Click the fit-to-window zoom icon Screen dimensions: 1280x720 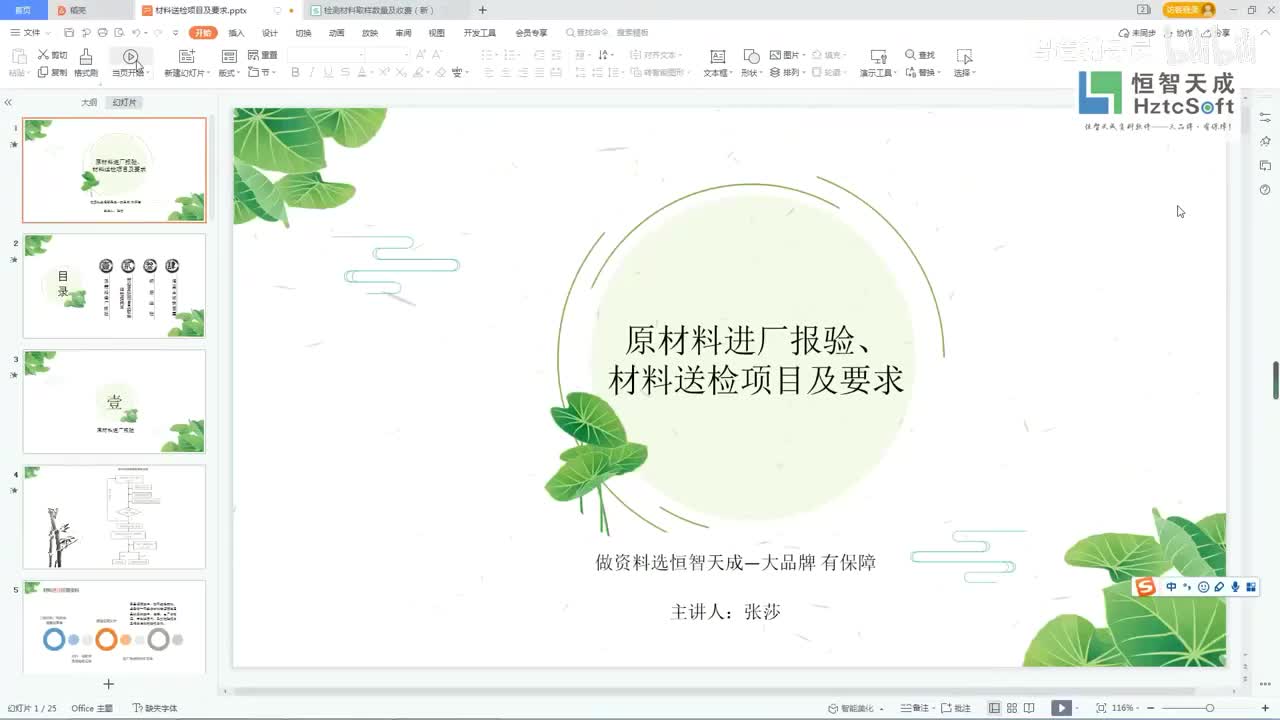click(1101, 708)
